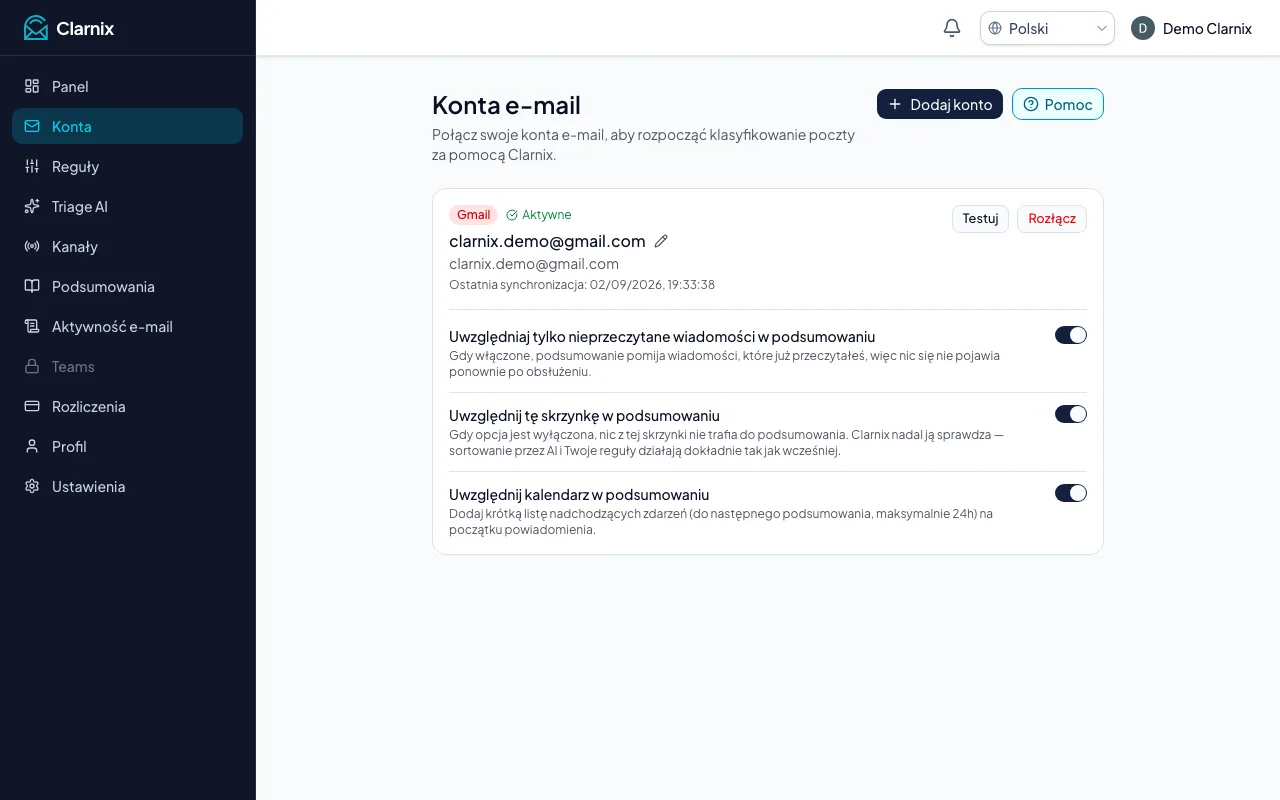Click the green Aktywne check icon
This screenshot has width=1280, height=800.
pos(512,215)
